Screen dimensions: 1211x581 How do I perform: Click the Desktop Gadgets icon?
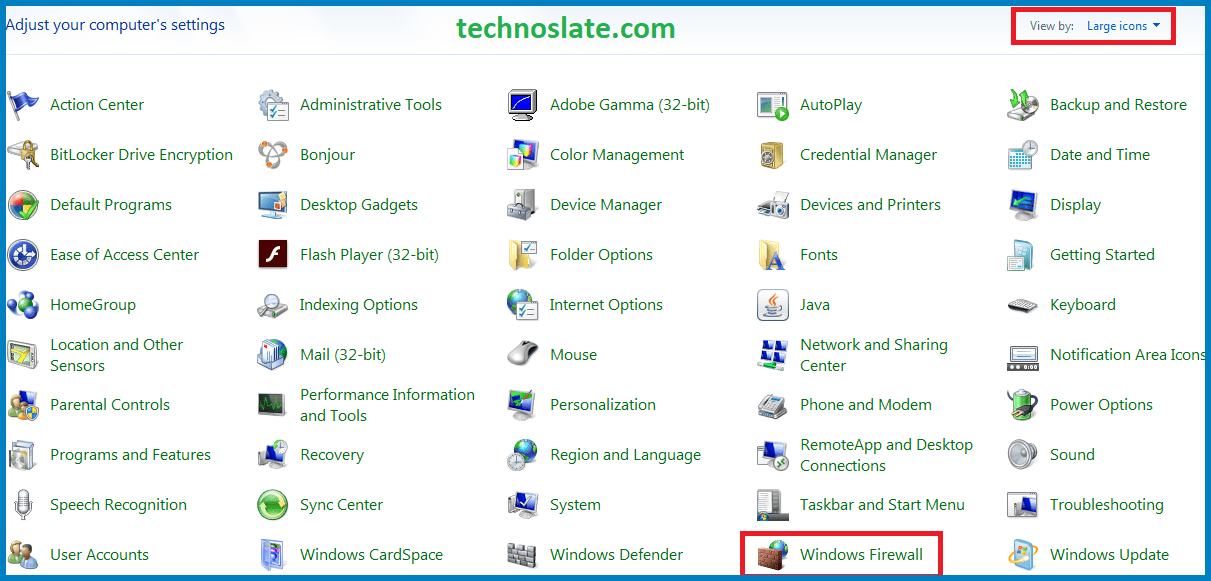tap(273, 205)
